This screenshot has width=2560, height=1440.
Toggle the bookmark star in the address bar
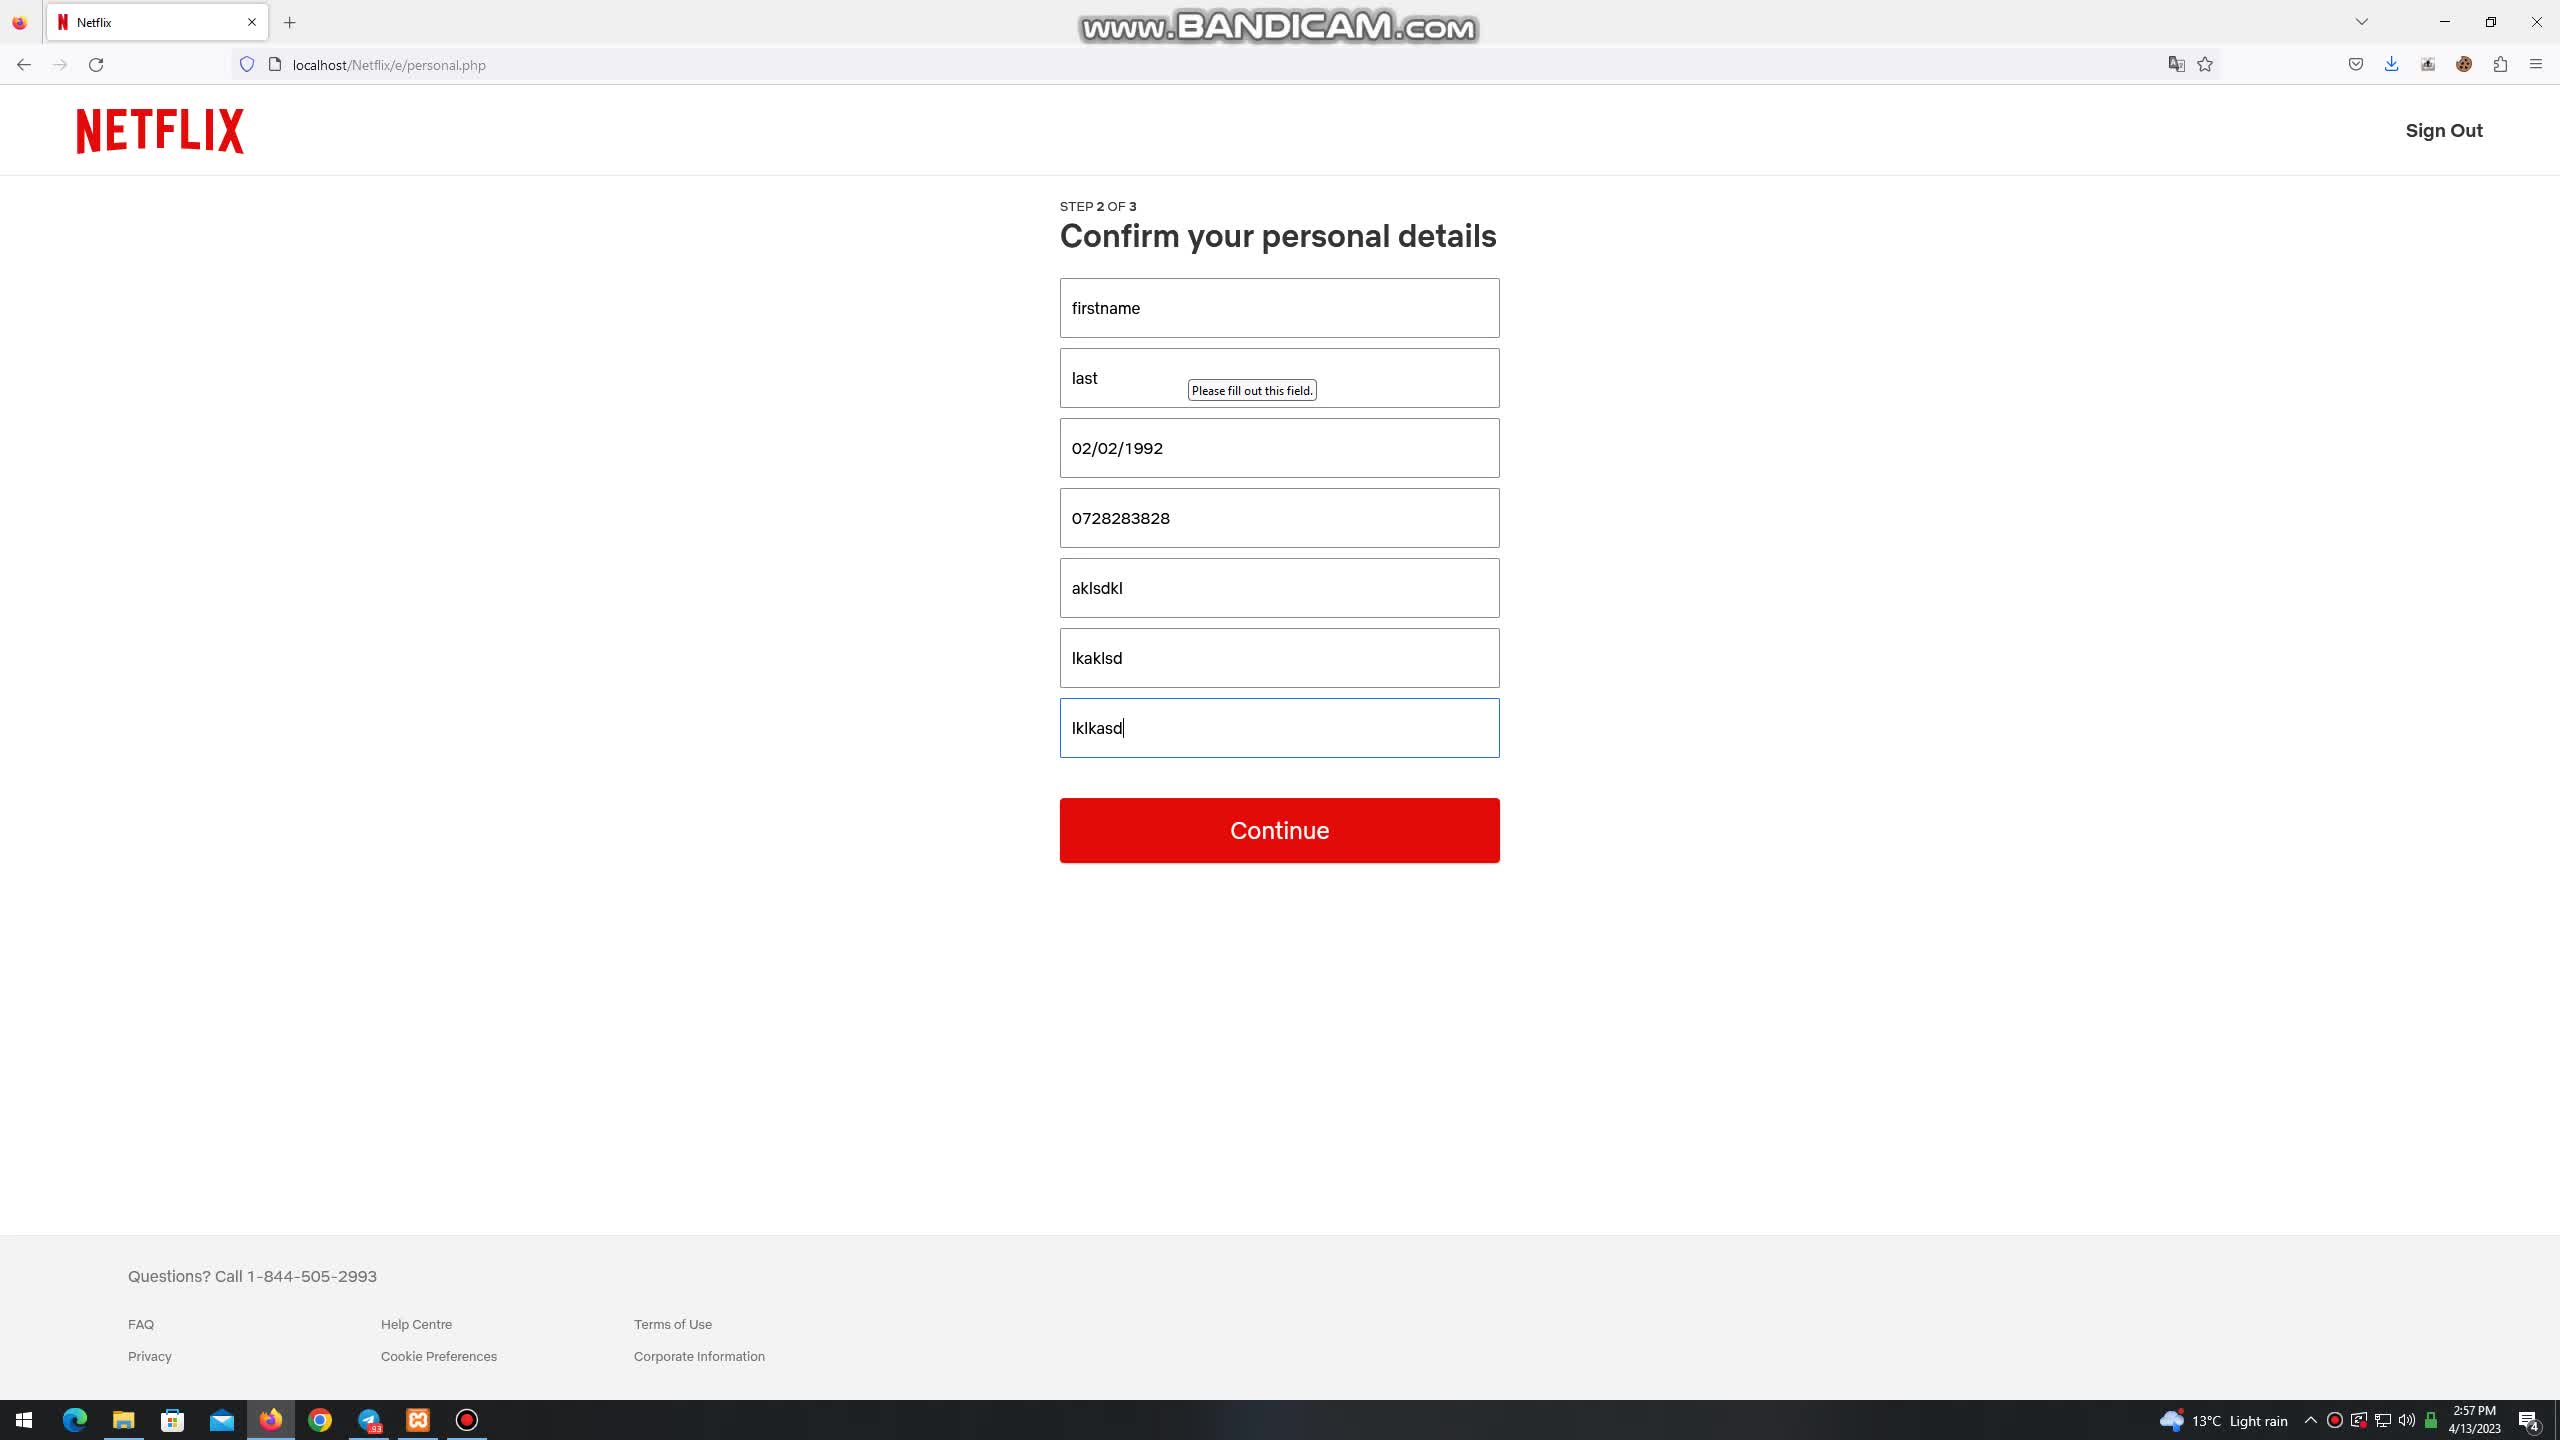pyautogui.click(x=2206, y=64)
